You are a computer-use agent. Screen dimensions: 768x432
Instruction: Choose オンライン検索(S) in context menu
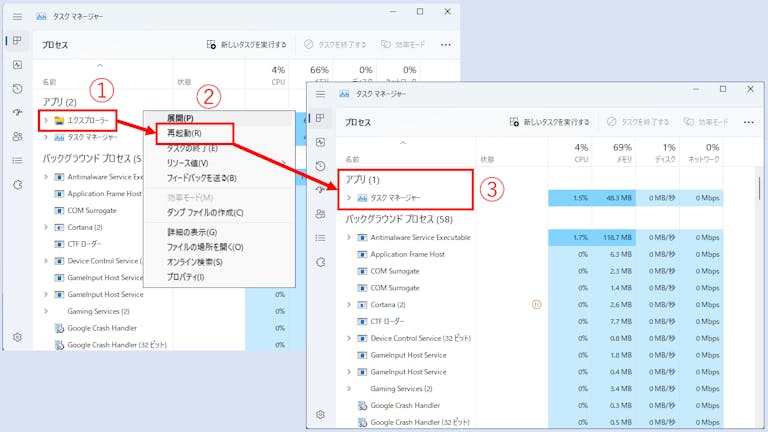[x=219, y=262]
